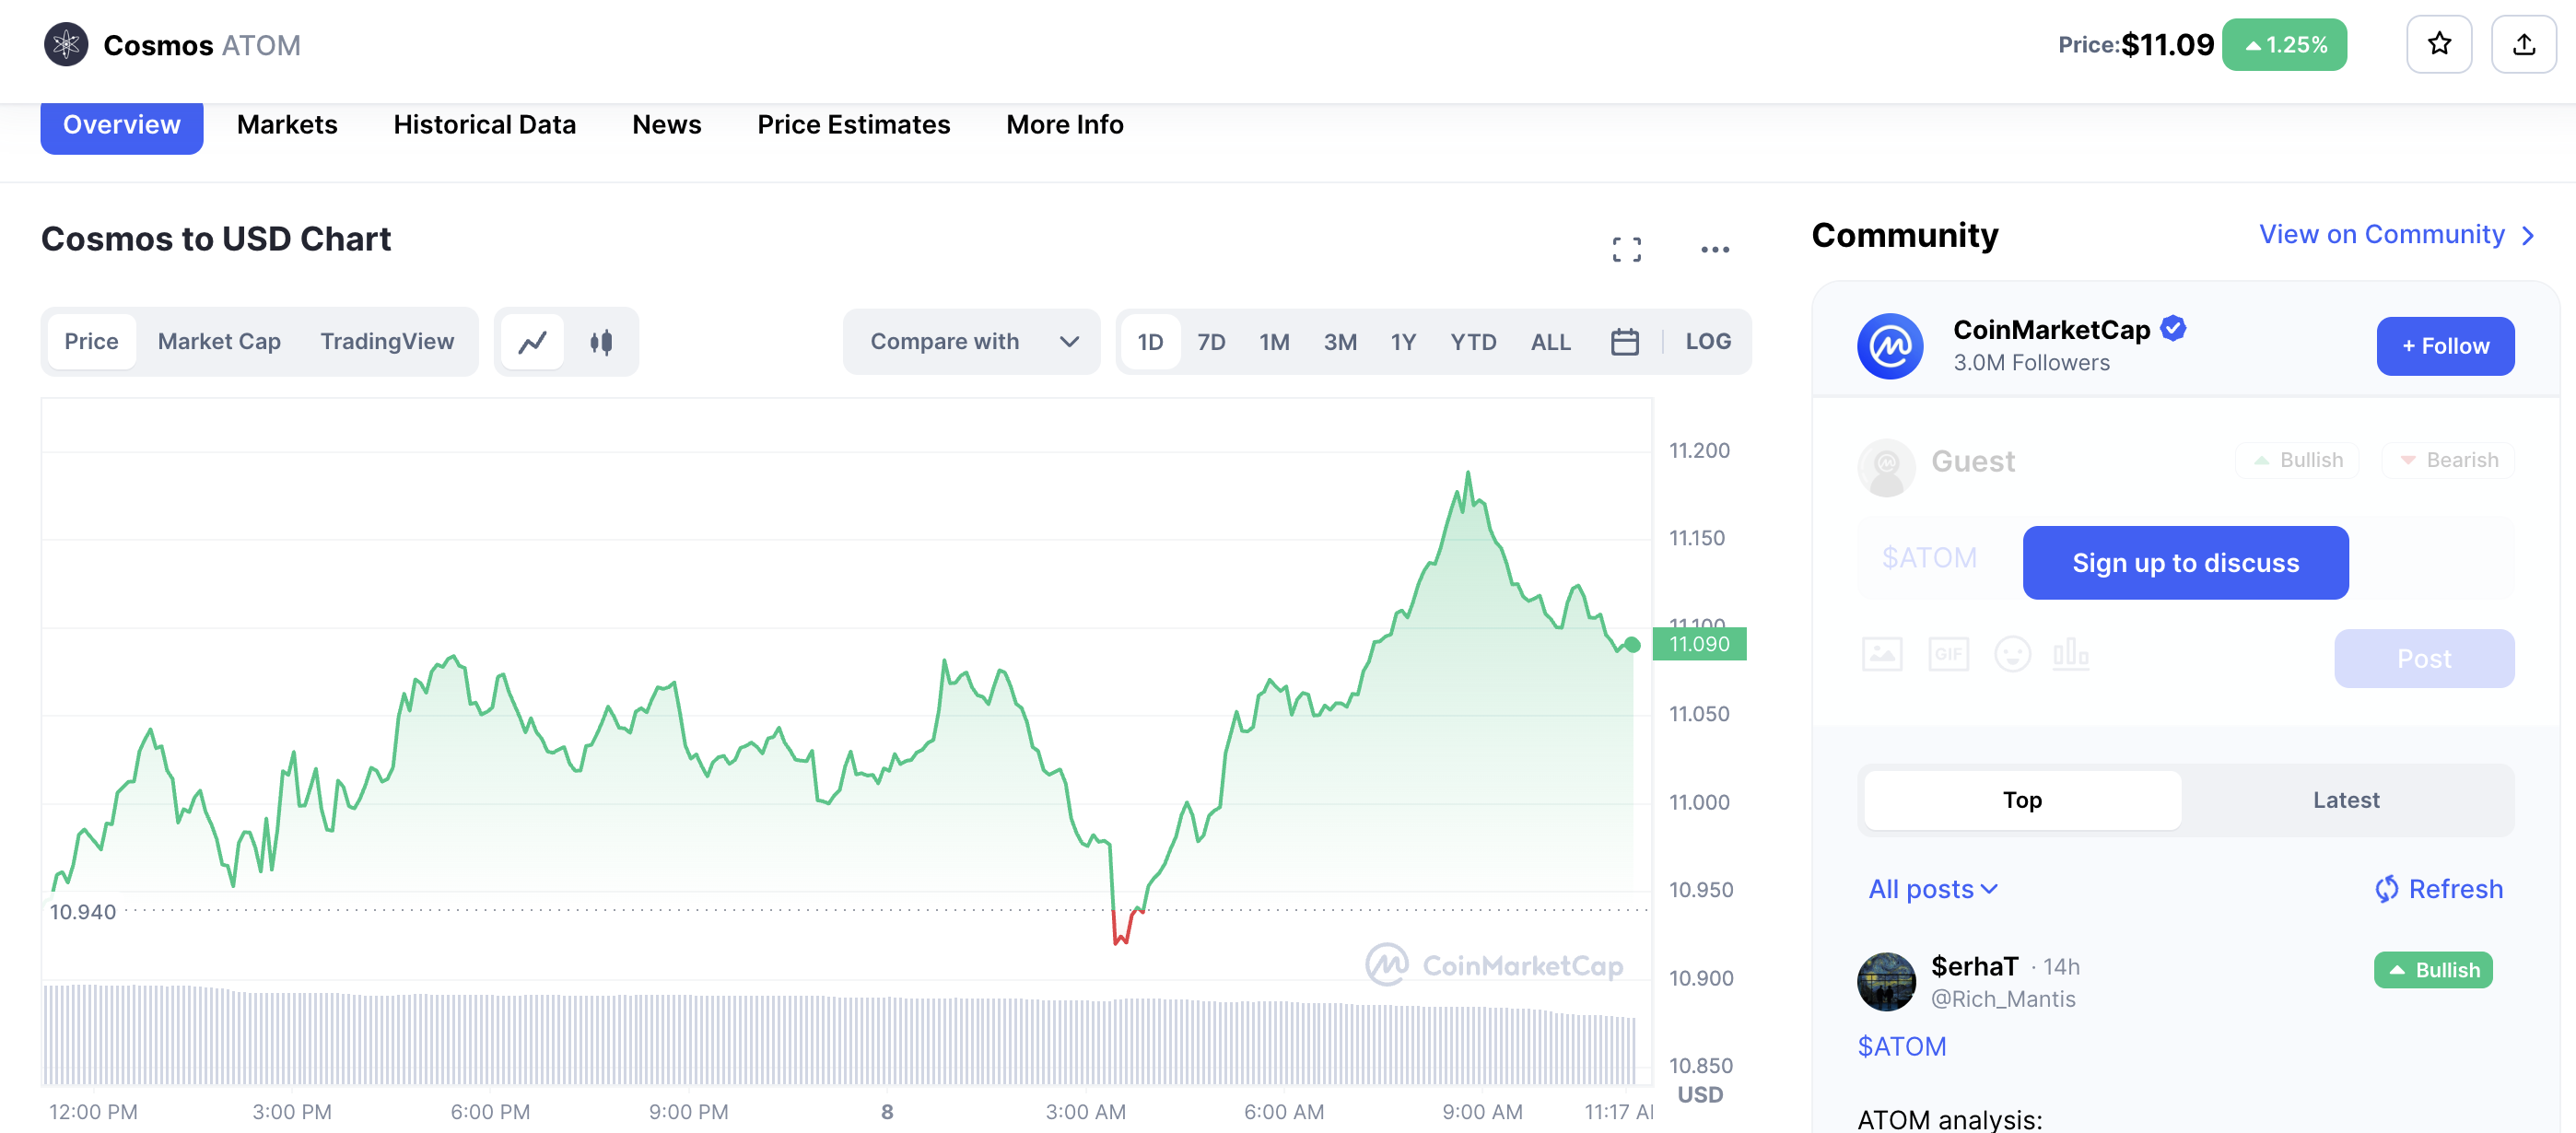Click the $ATOM post input field
This screenshot has height=1133, width=2576.
tap(1929, 558)
